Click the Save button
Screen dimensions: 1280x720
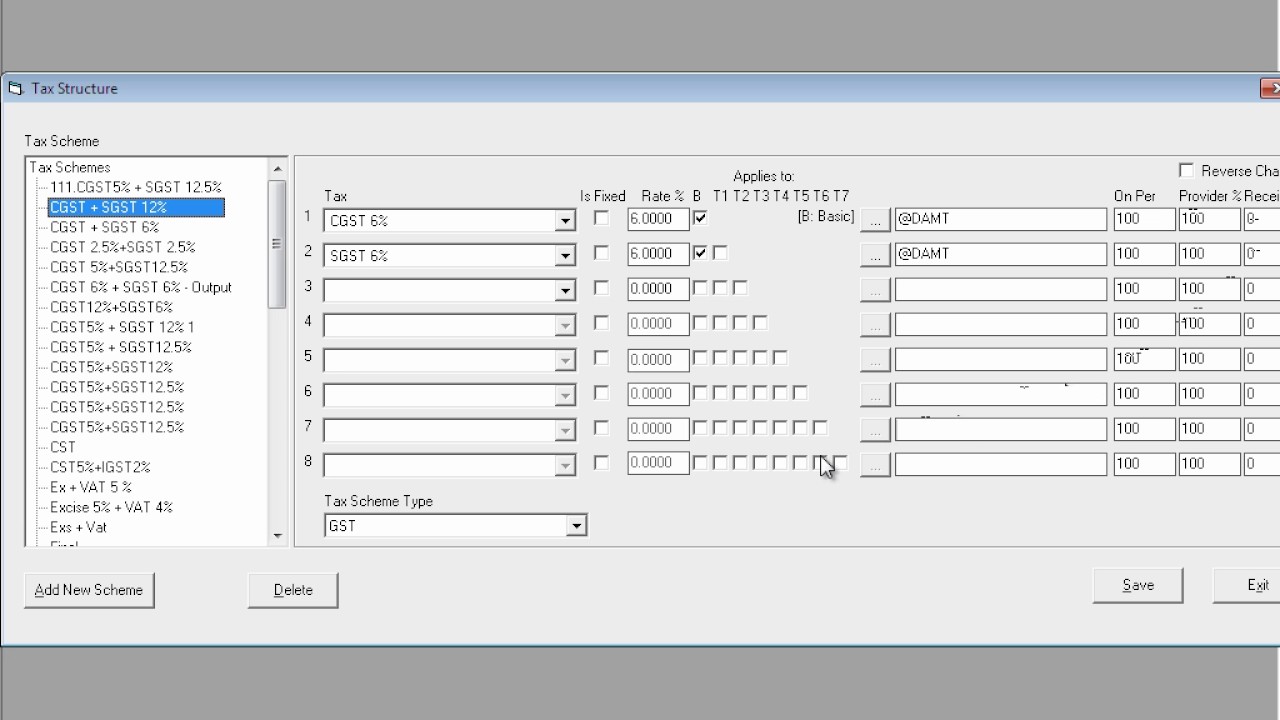tap(1138, 586)
